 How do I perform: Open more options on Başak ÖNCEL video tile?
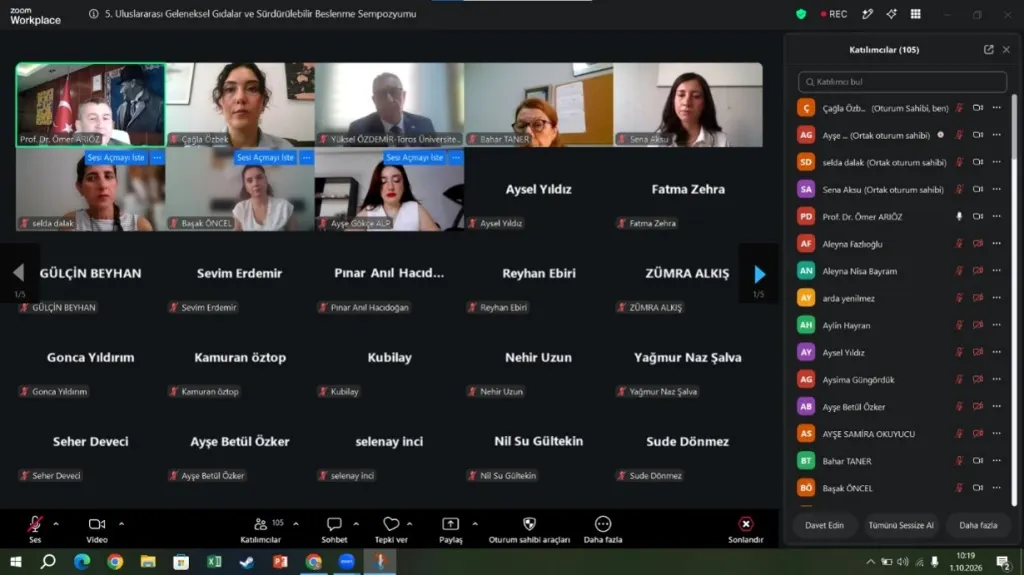coord(307,157)
